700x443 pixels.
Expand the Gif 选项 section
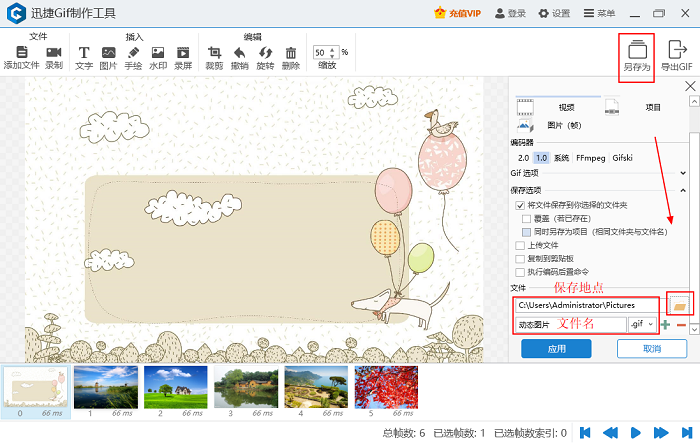pos(683,173)
